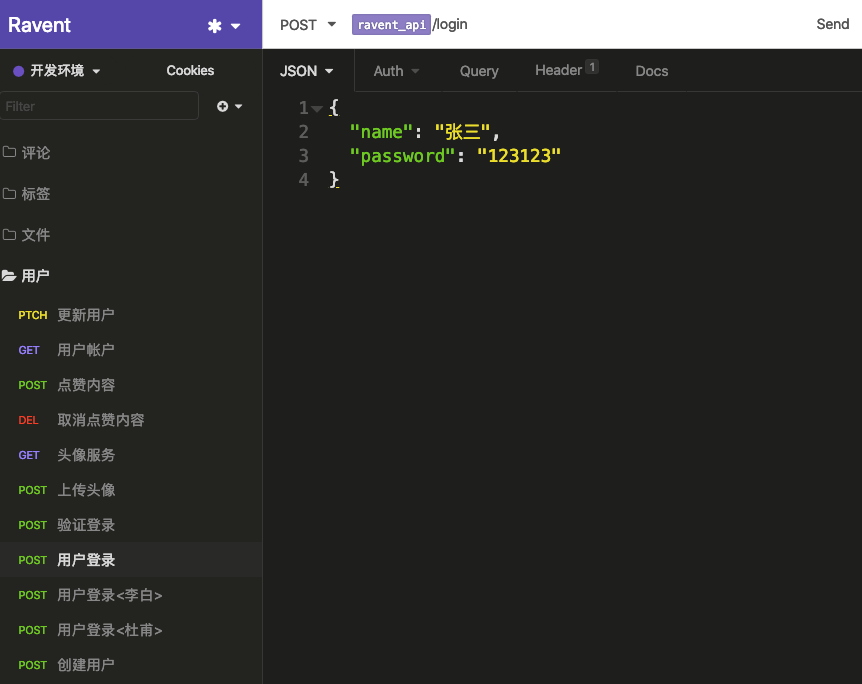The width and height of the screenshot is (862, 684).
Task: Switch to the Query tab
Action: (x=479, y=71)
